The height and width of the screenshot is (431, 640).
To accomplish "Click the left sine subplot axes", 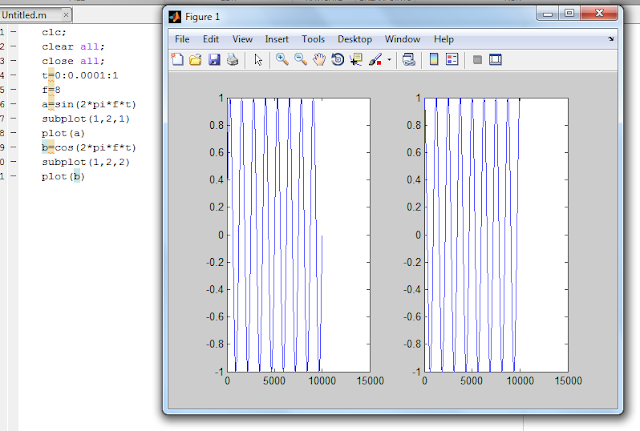I will point(299,235).
